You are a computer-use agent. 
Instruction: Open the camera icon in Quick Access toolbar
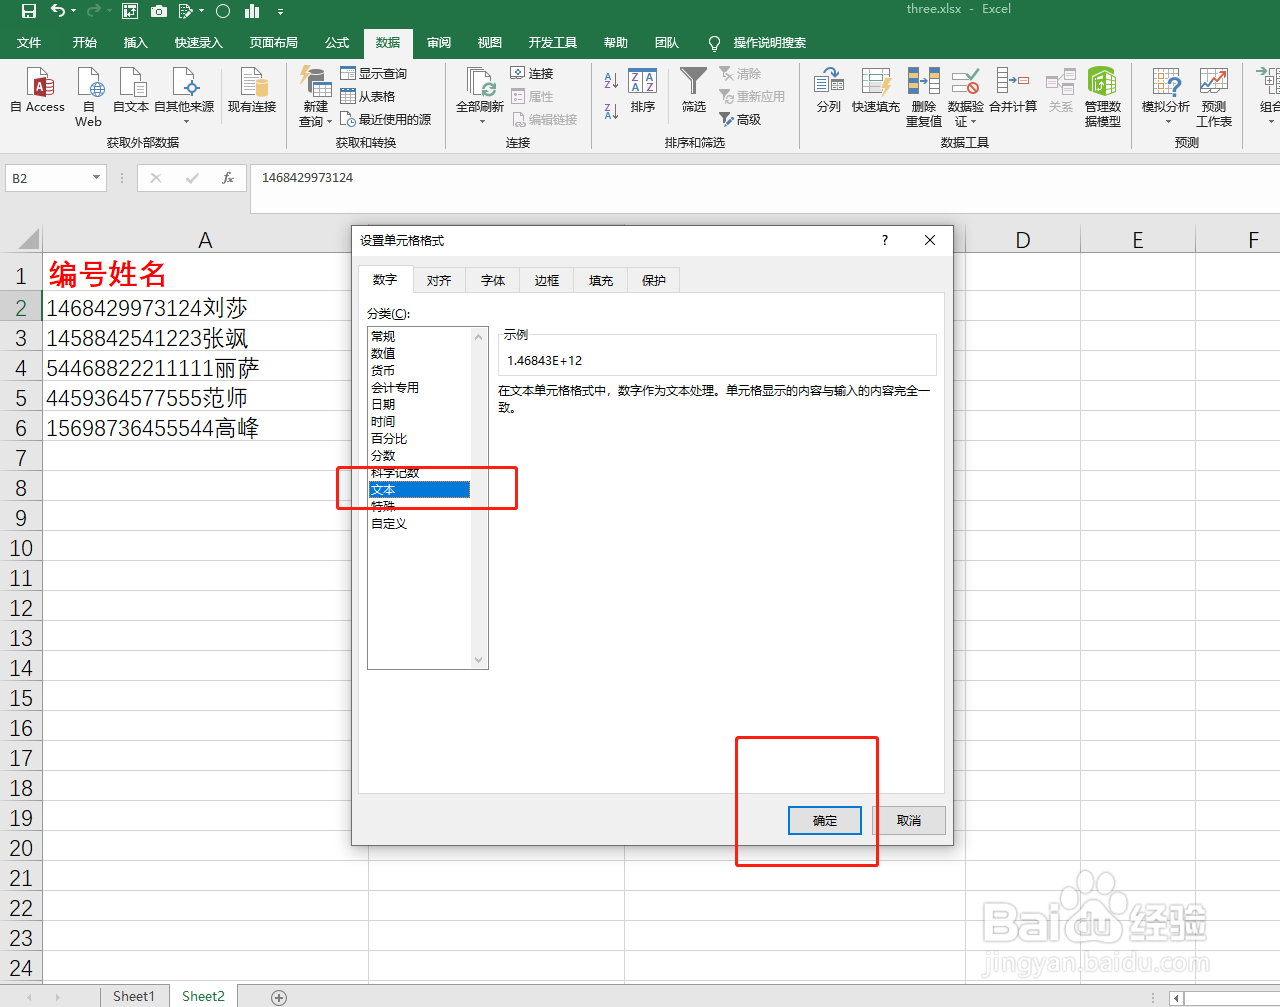coord(159,11)
